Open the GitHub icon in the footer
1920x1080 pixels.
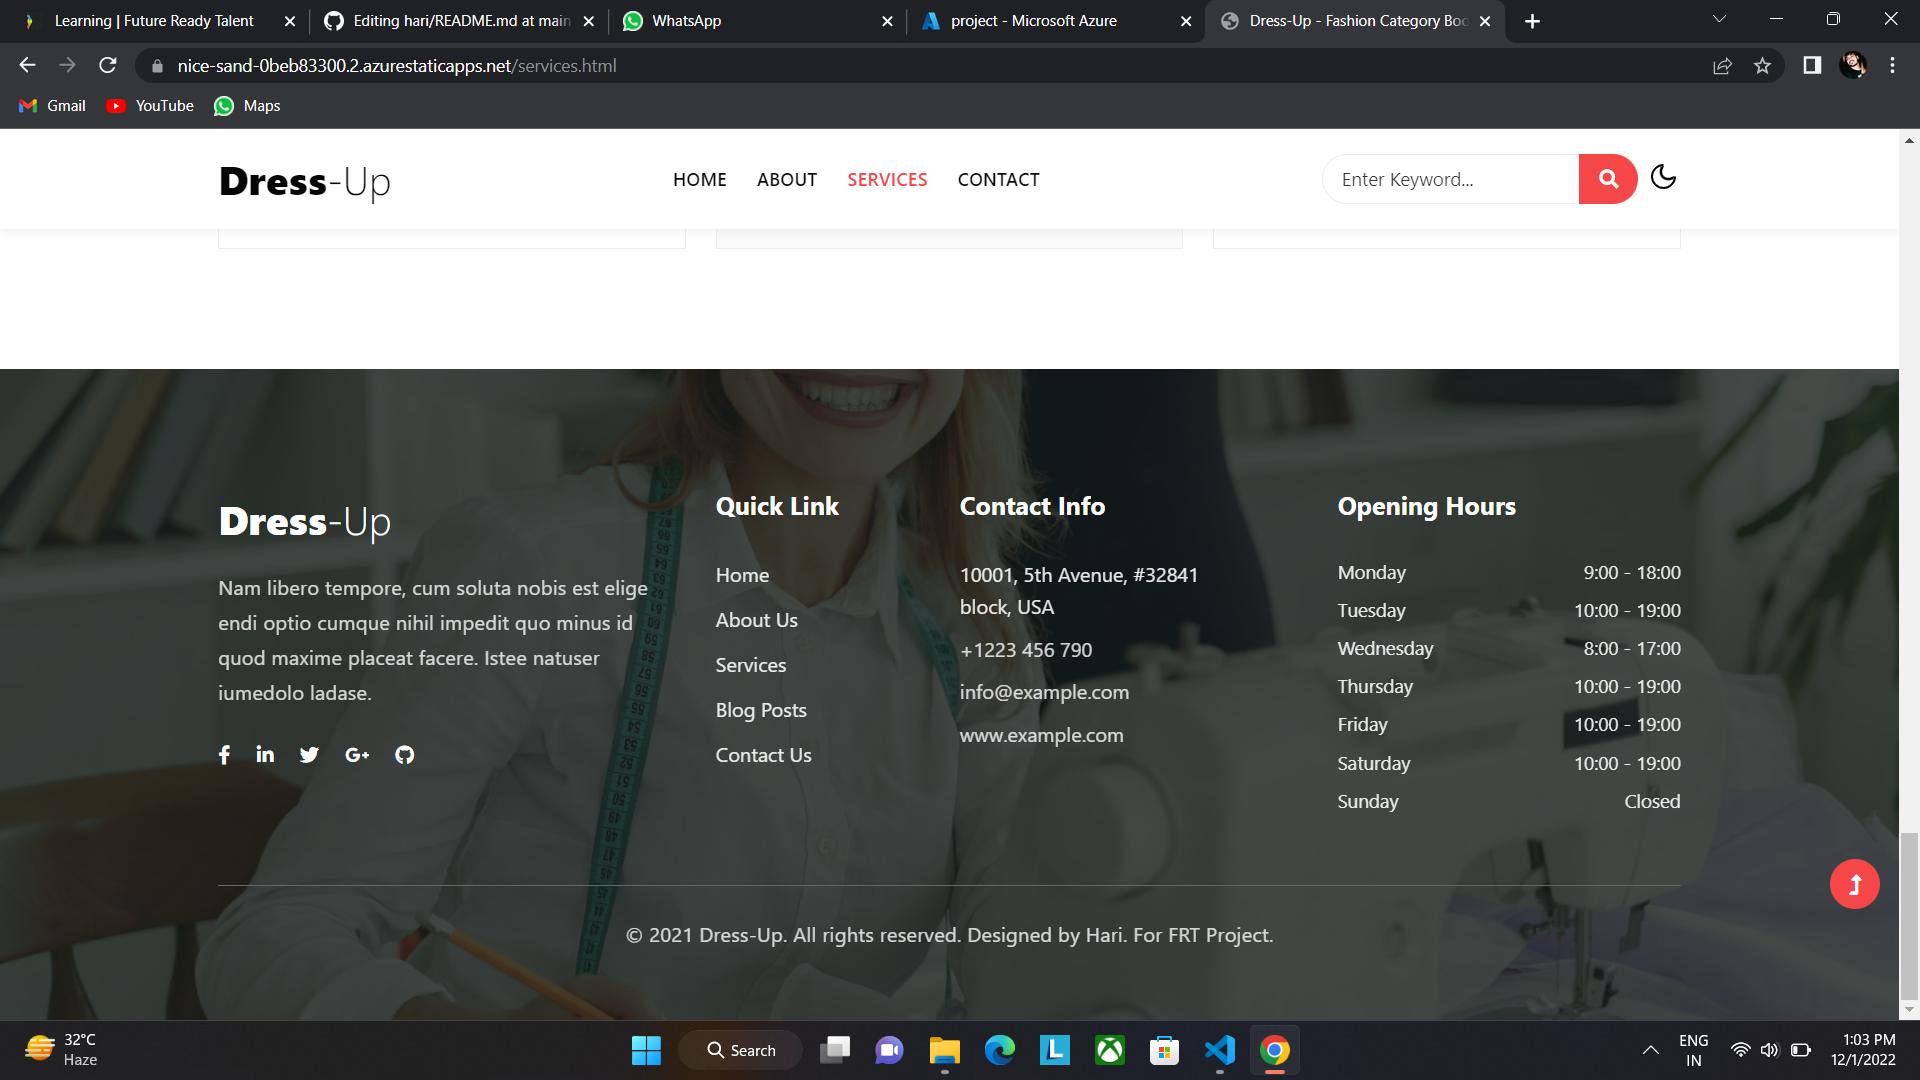[404, 755]
